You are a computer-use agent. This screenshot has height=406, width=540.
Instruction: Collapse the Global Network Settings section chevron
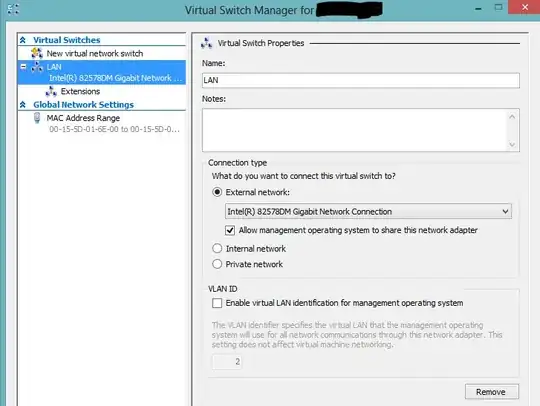pos(23,104)
